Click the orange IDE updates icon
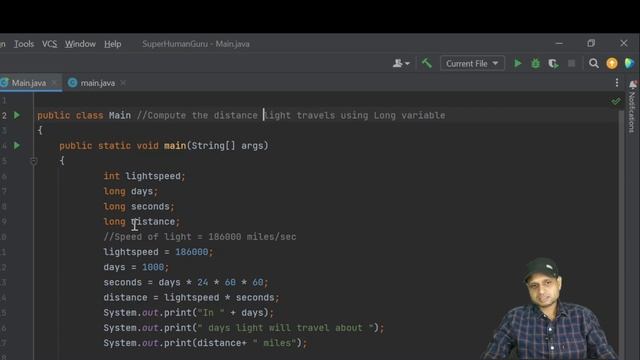Viewport: 640px width, 360px height. click(611, 63)
